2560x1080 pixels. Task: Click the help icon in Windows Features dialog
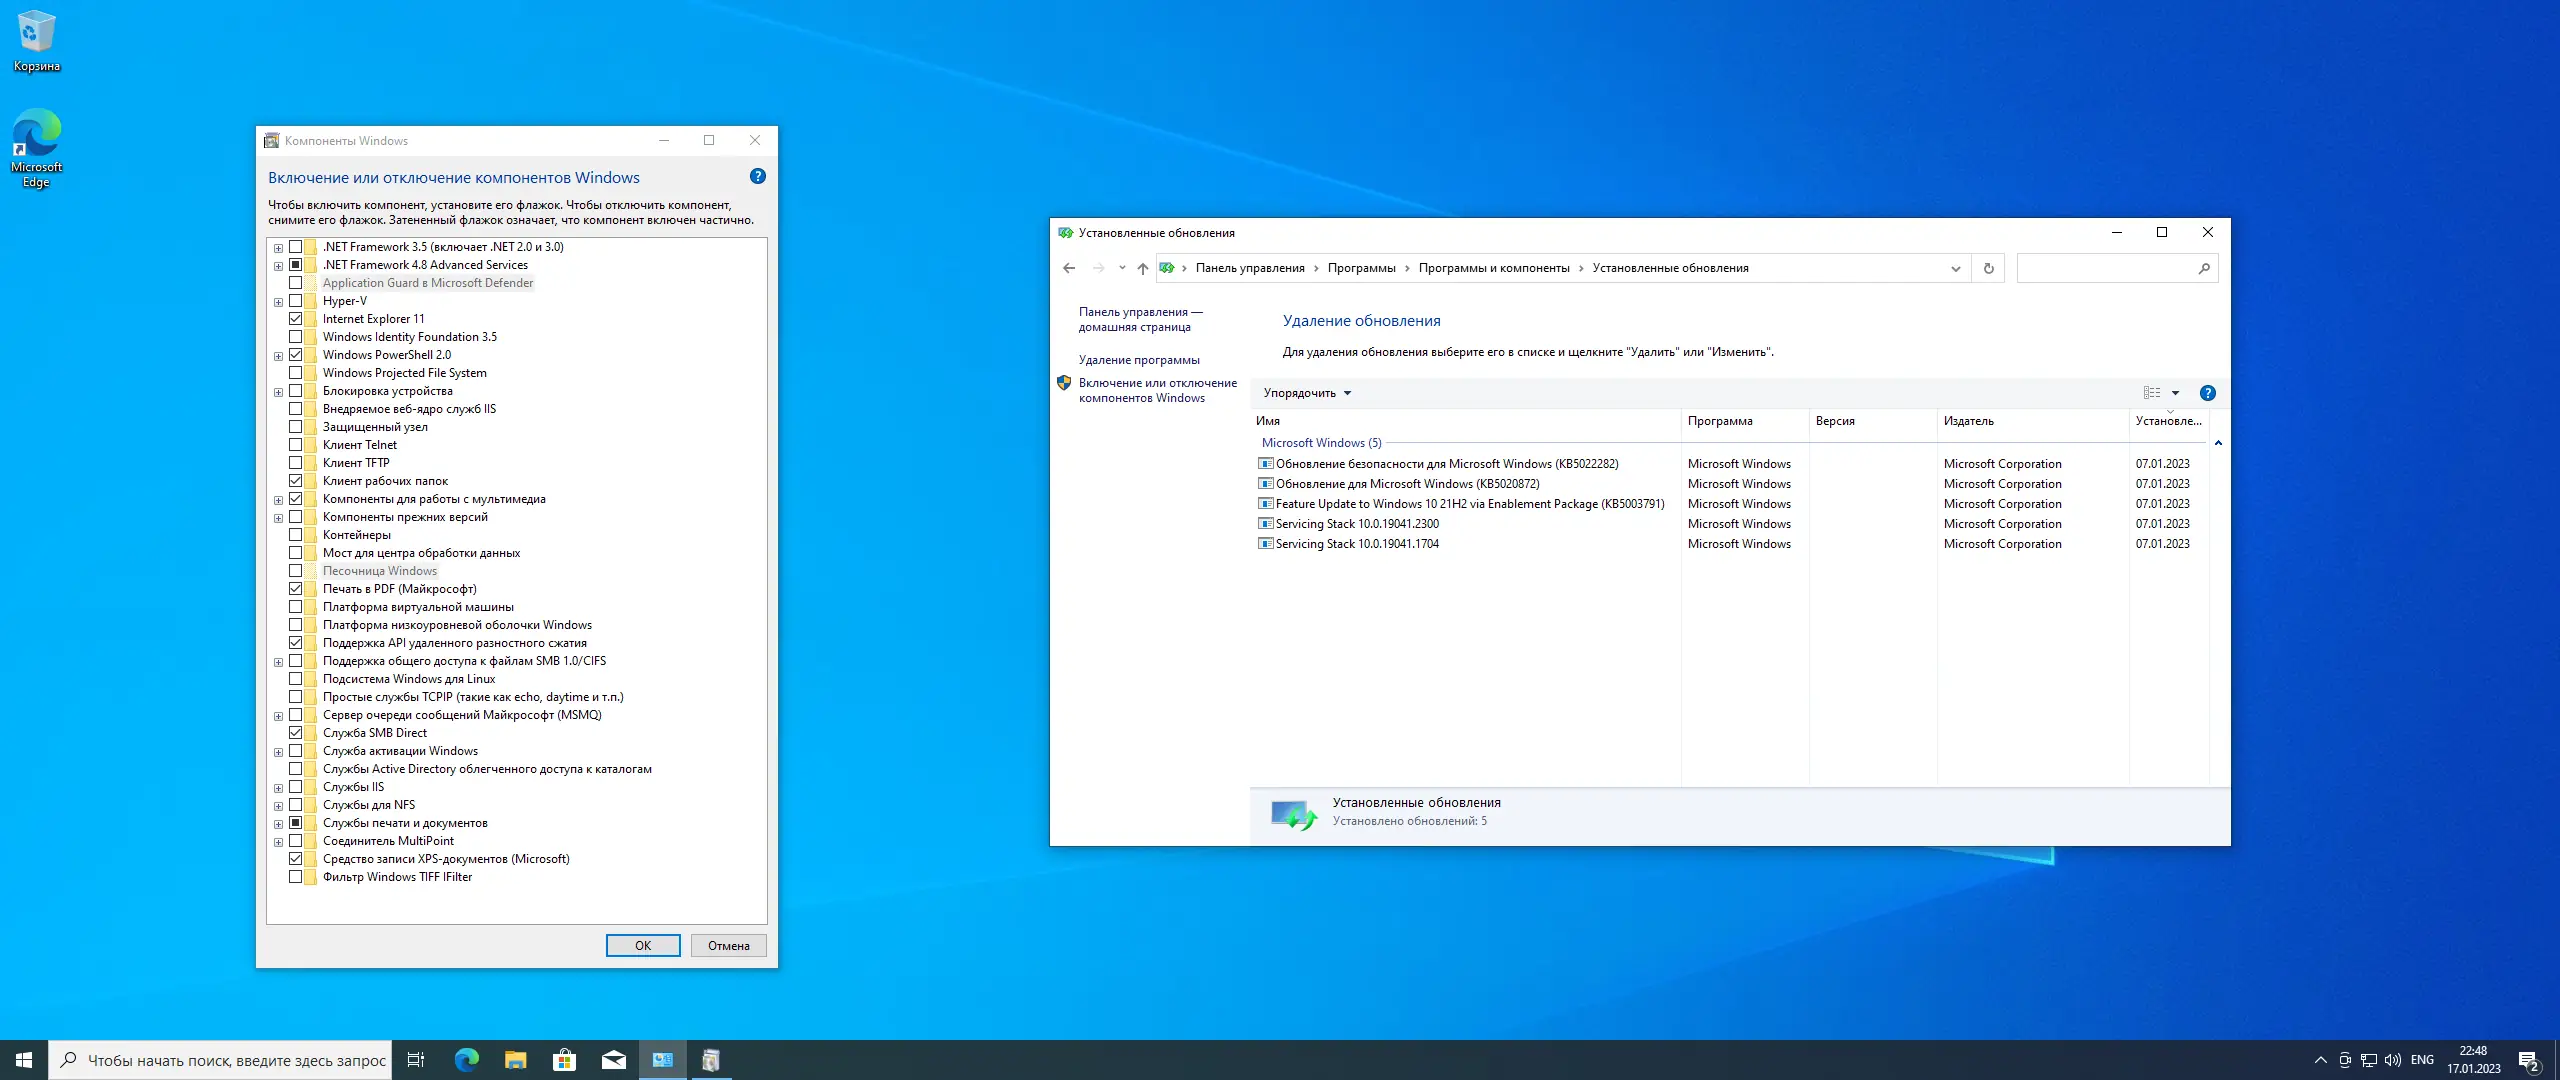(757, 176)
